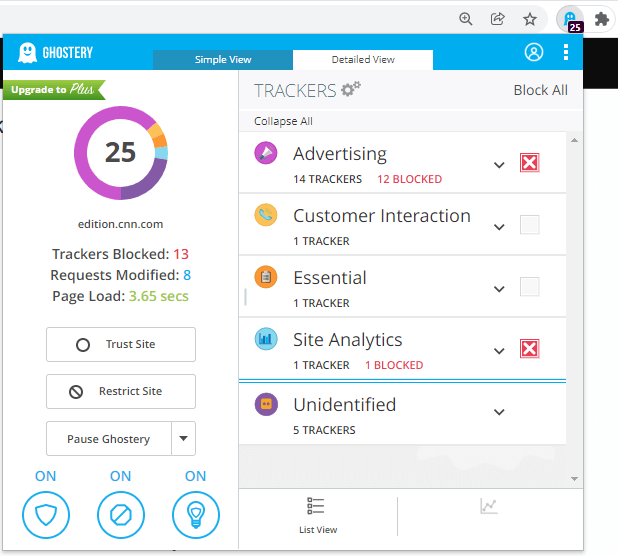Click Ghostery extension icon showing 25

(x=570, y=20)
